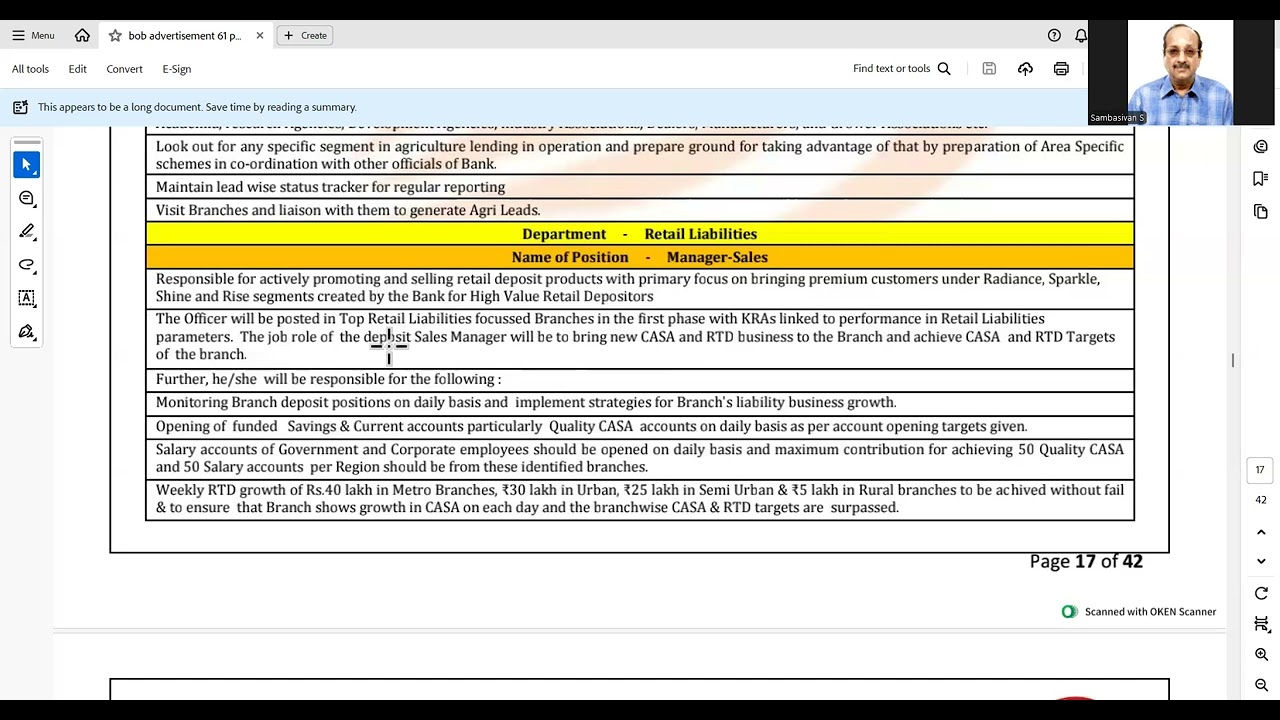The width and height of the screenshot is (1280, 720).
Task: Choose the Add comment tool
Action: pos(27,198)
